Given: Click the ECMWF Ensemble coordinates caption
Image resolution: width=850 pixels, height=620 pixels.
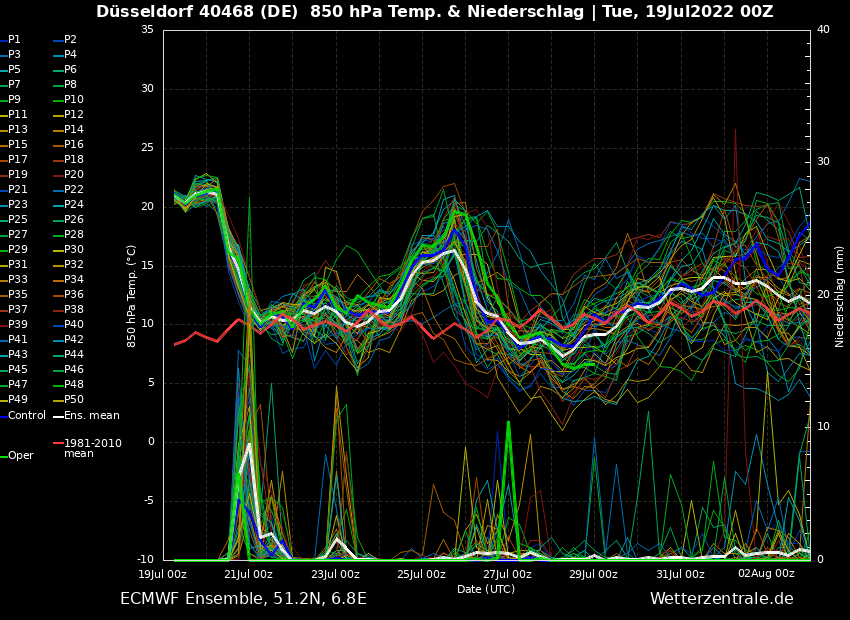Looking at the screenshot, I should (243, 598).
